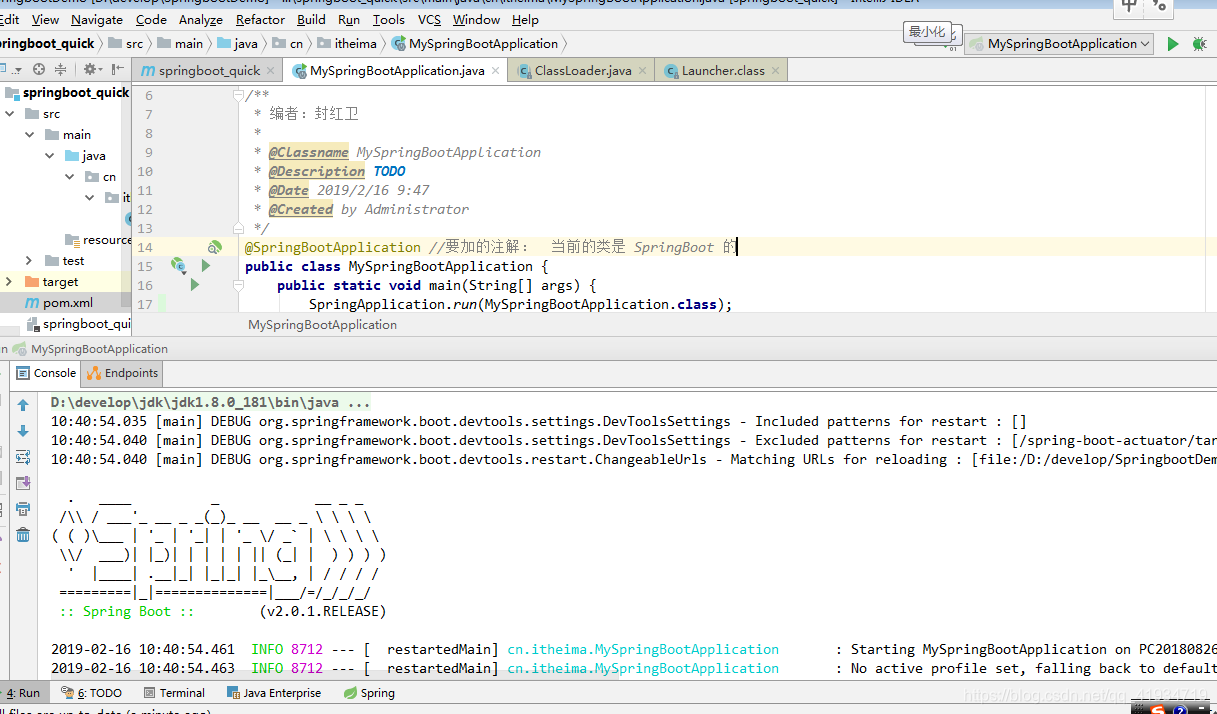Fold the main method at line 16
This screenshot has height=714, width=1217.
[x=238, y=285]
